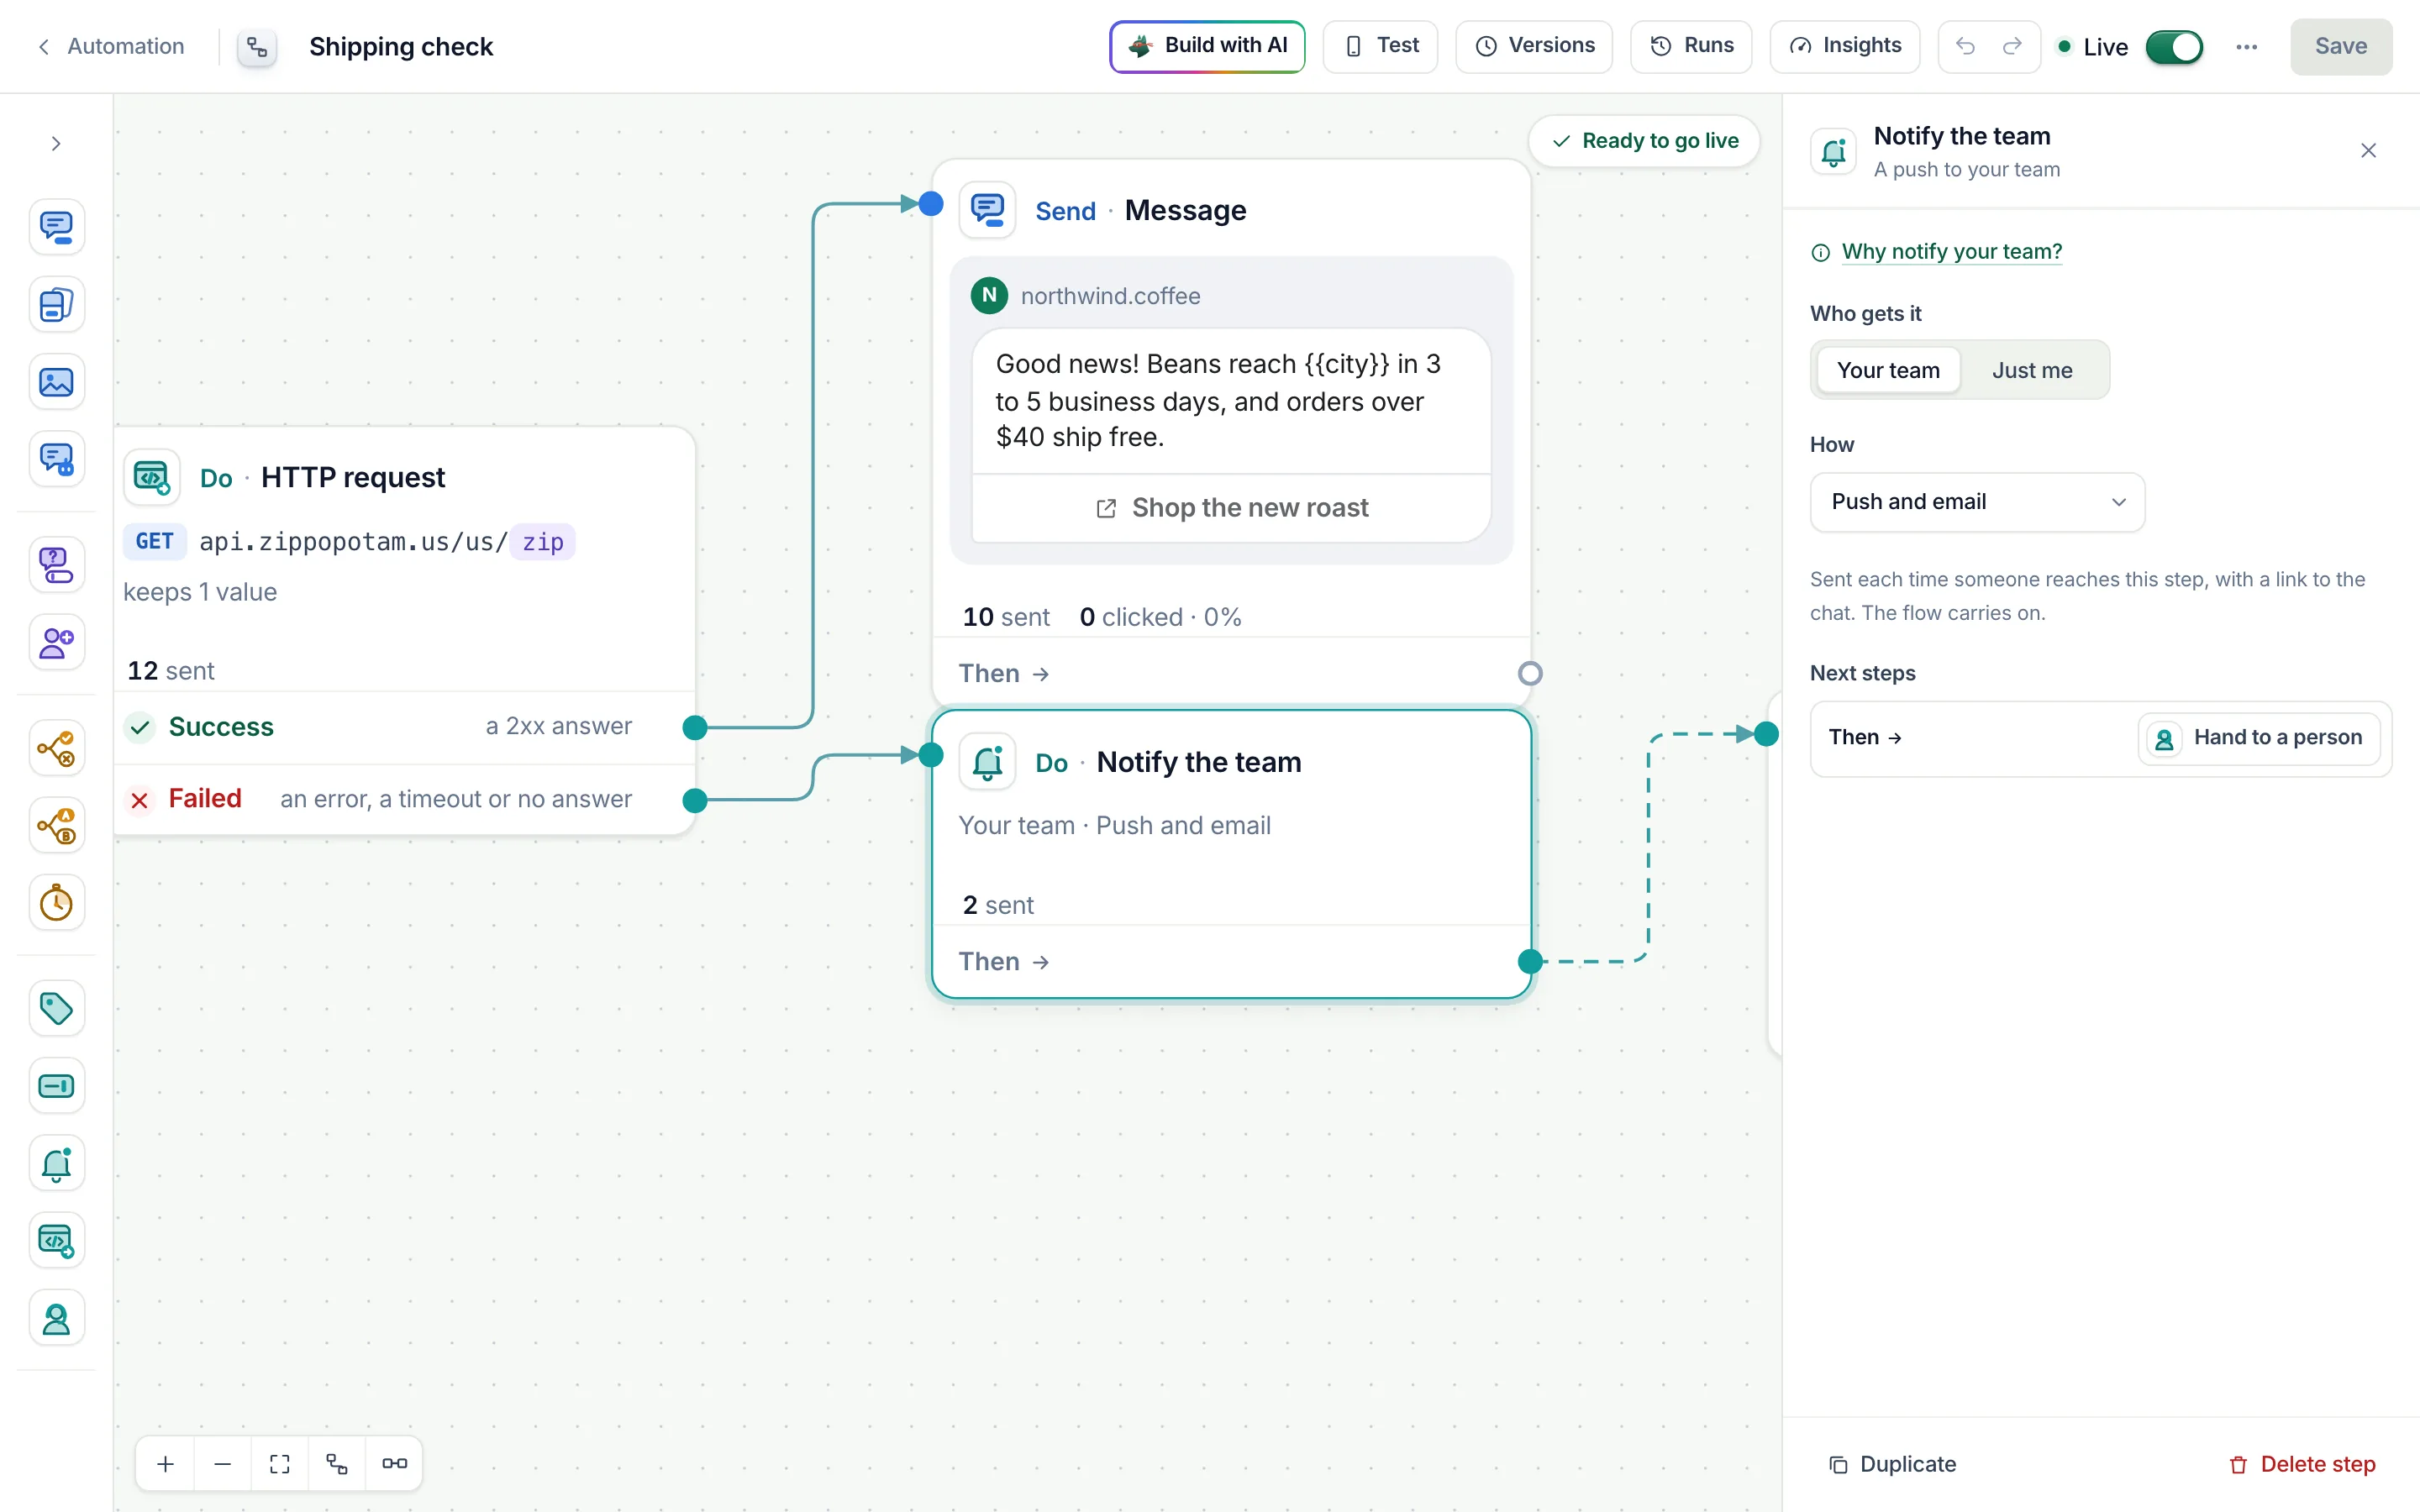Screen dimensions: 2420x1512
Task: Select Your team recipient option
Action: click(x=1888, y=370)
